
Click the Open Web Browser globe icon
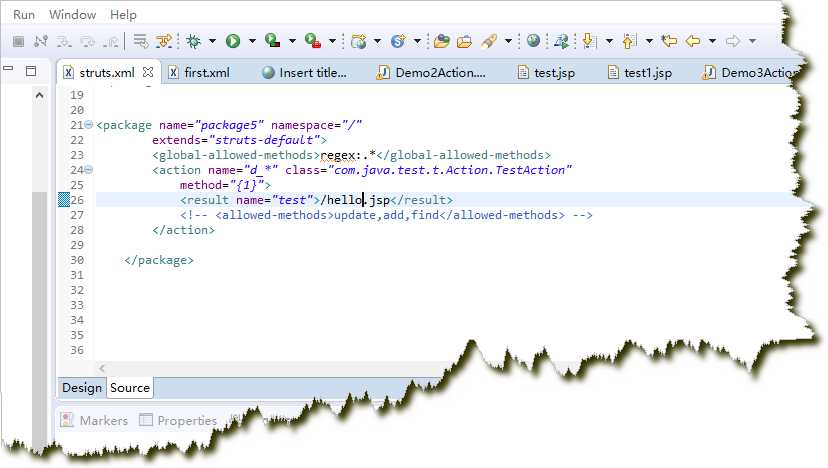pyautogui.click(x=533, y=40)
